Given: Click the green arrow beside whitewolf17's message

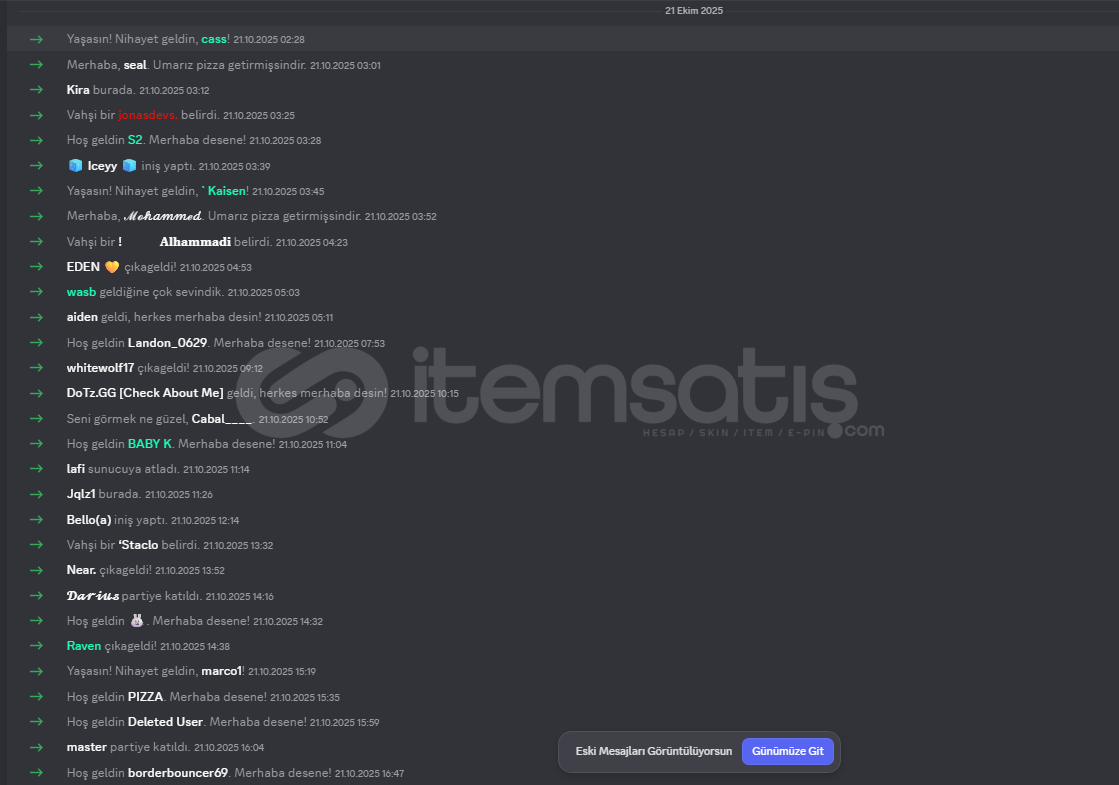Looking at the screenshot, I should [x=36, y=368].
